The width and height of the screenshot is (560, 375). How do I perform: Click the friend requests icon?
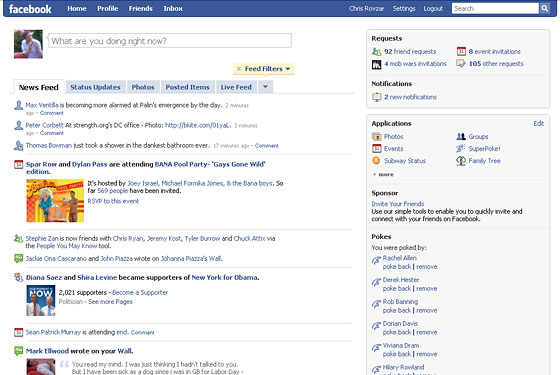376,52
